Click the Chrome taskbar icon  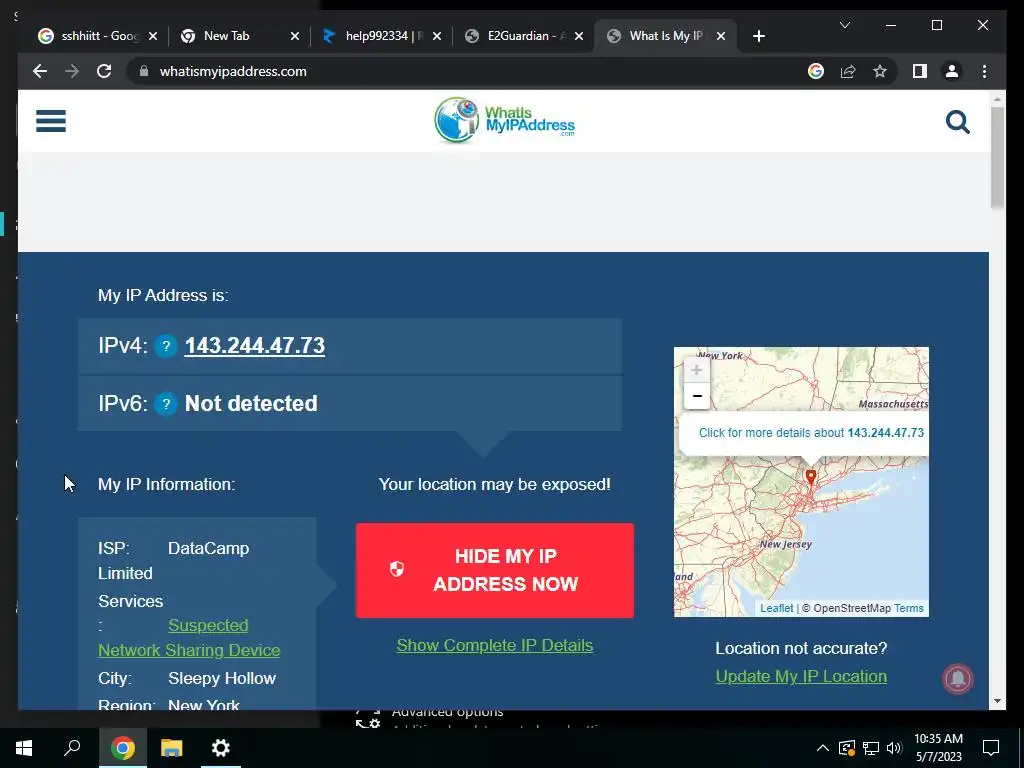coord(123,748)
